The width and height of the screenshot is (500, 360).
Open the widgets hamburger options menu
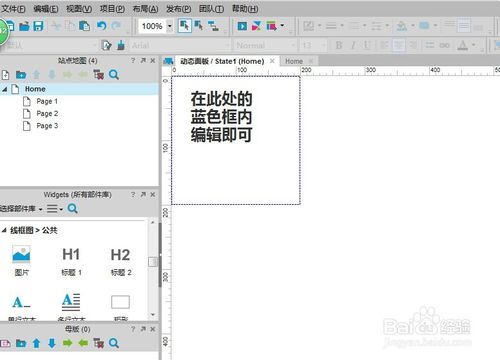(x=55, y=209)
